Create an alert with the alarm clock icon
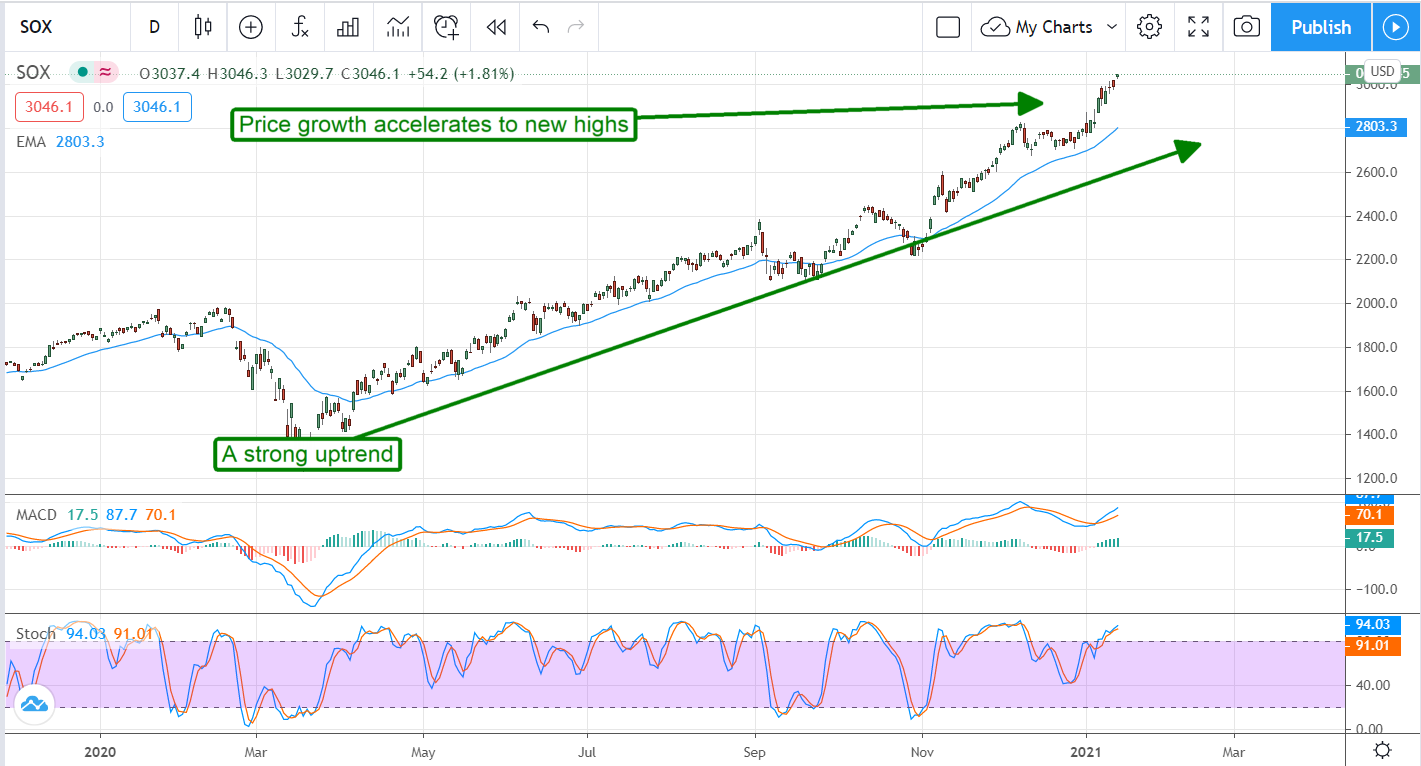The height and width of the screenshot is (766, 1421). 446,27
